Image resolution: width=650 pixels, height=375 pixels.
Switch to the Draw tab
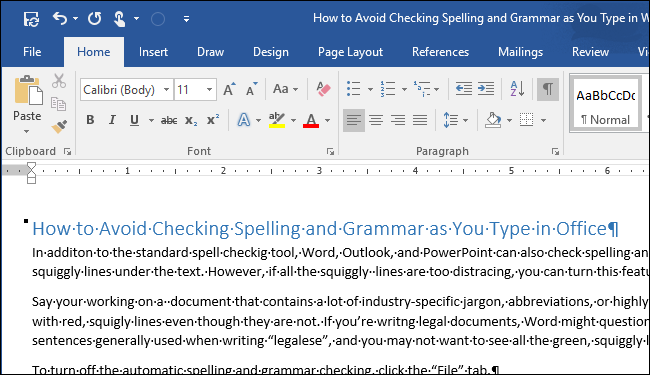pos(210,52)
